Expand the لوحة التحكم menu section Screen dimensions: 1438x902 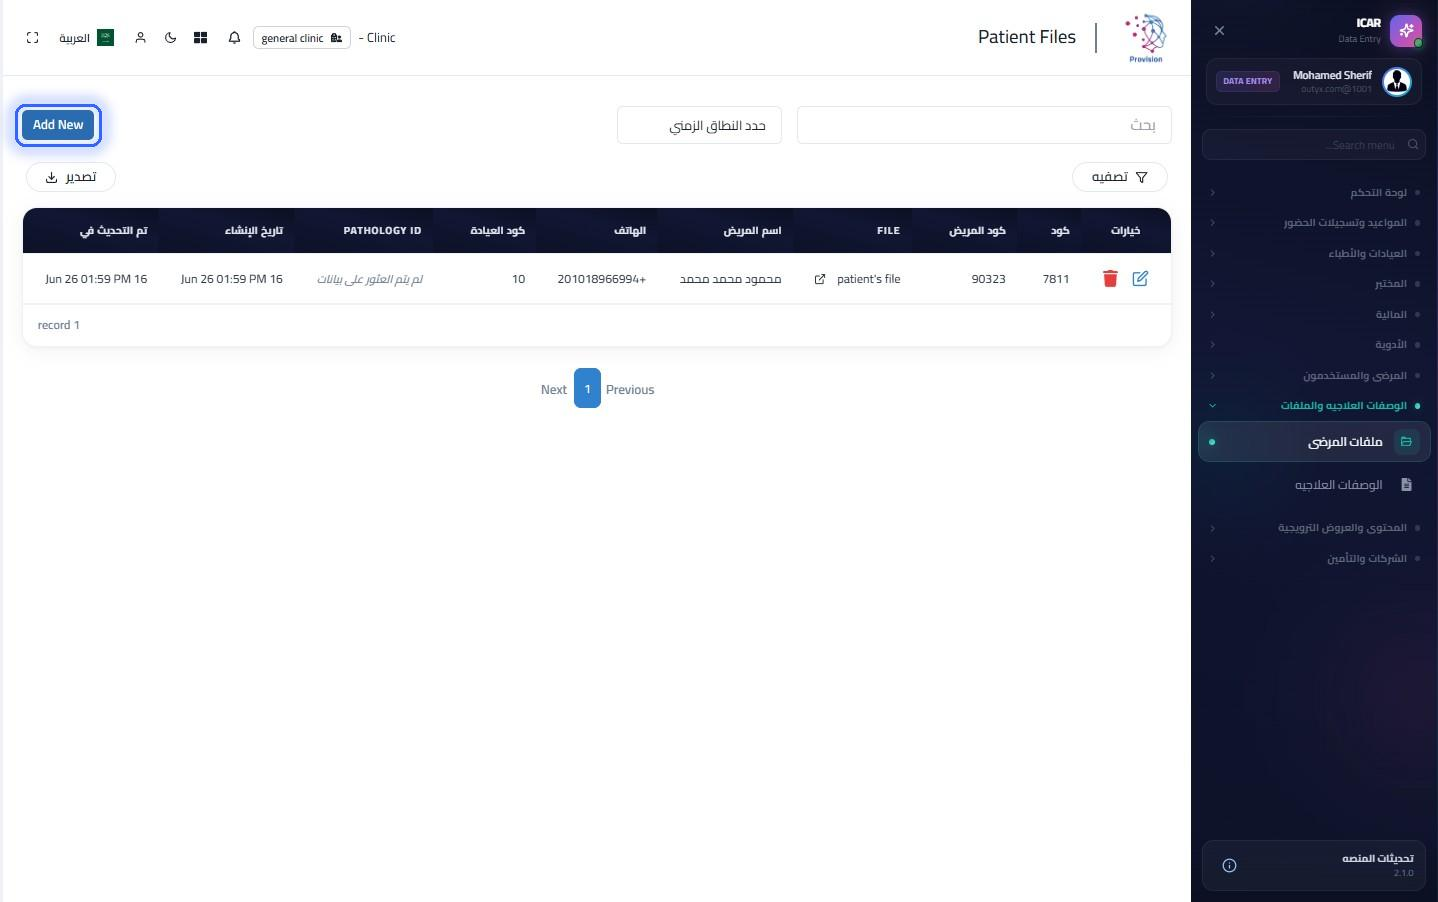[1314, 192]
